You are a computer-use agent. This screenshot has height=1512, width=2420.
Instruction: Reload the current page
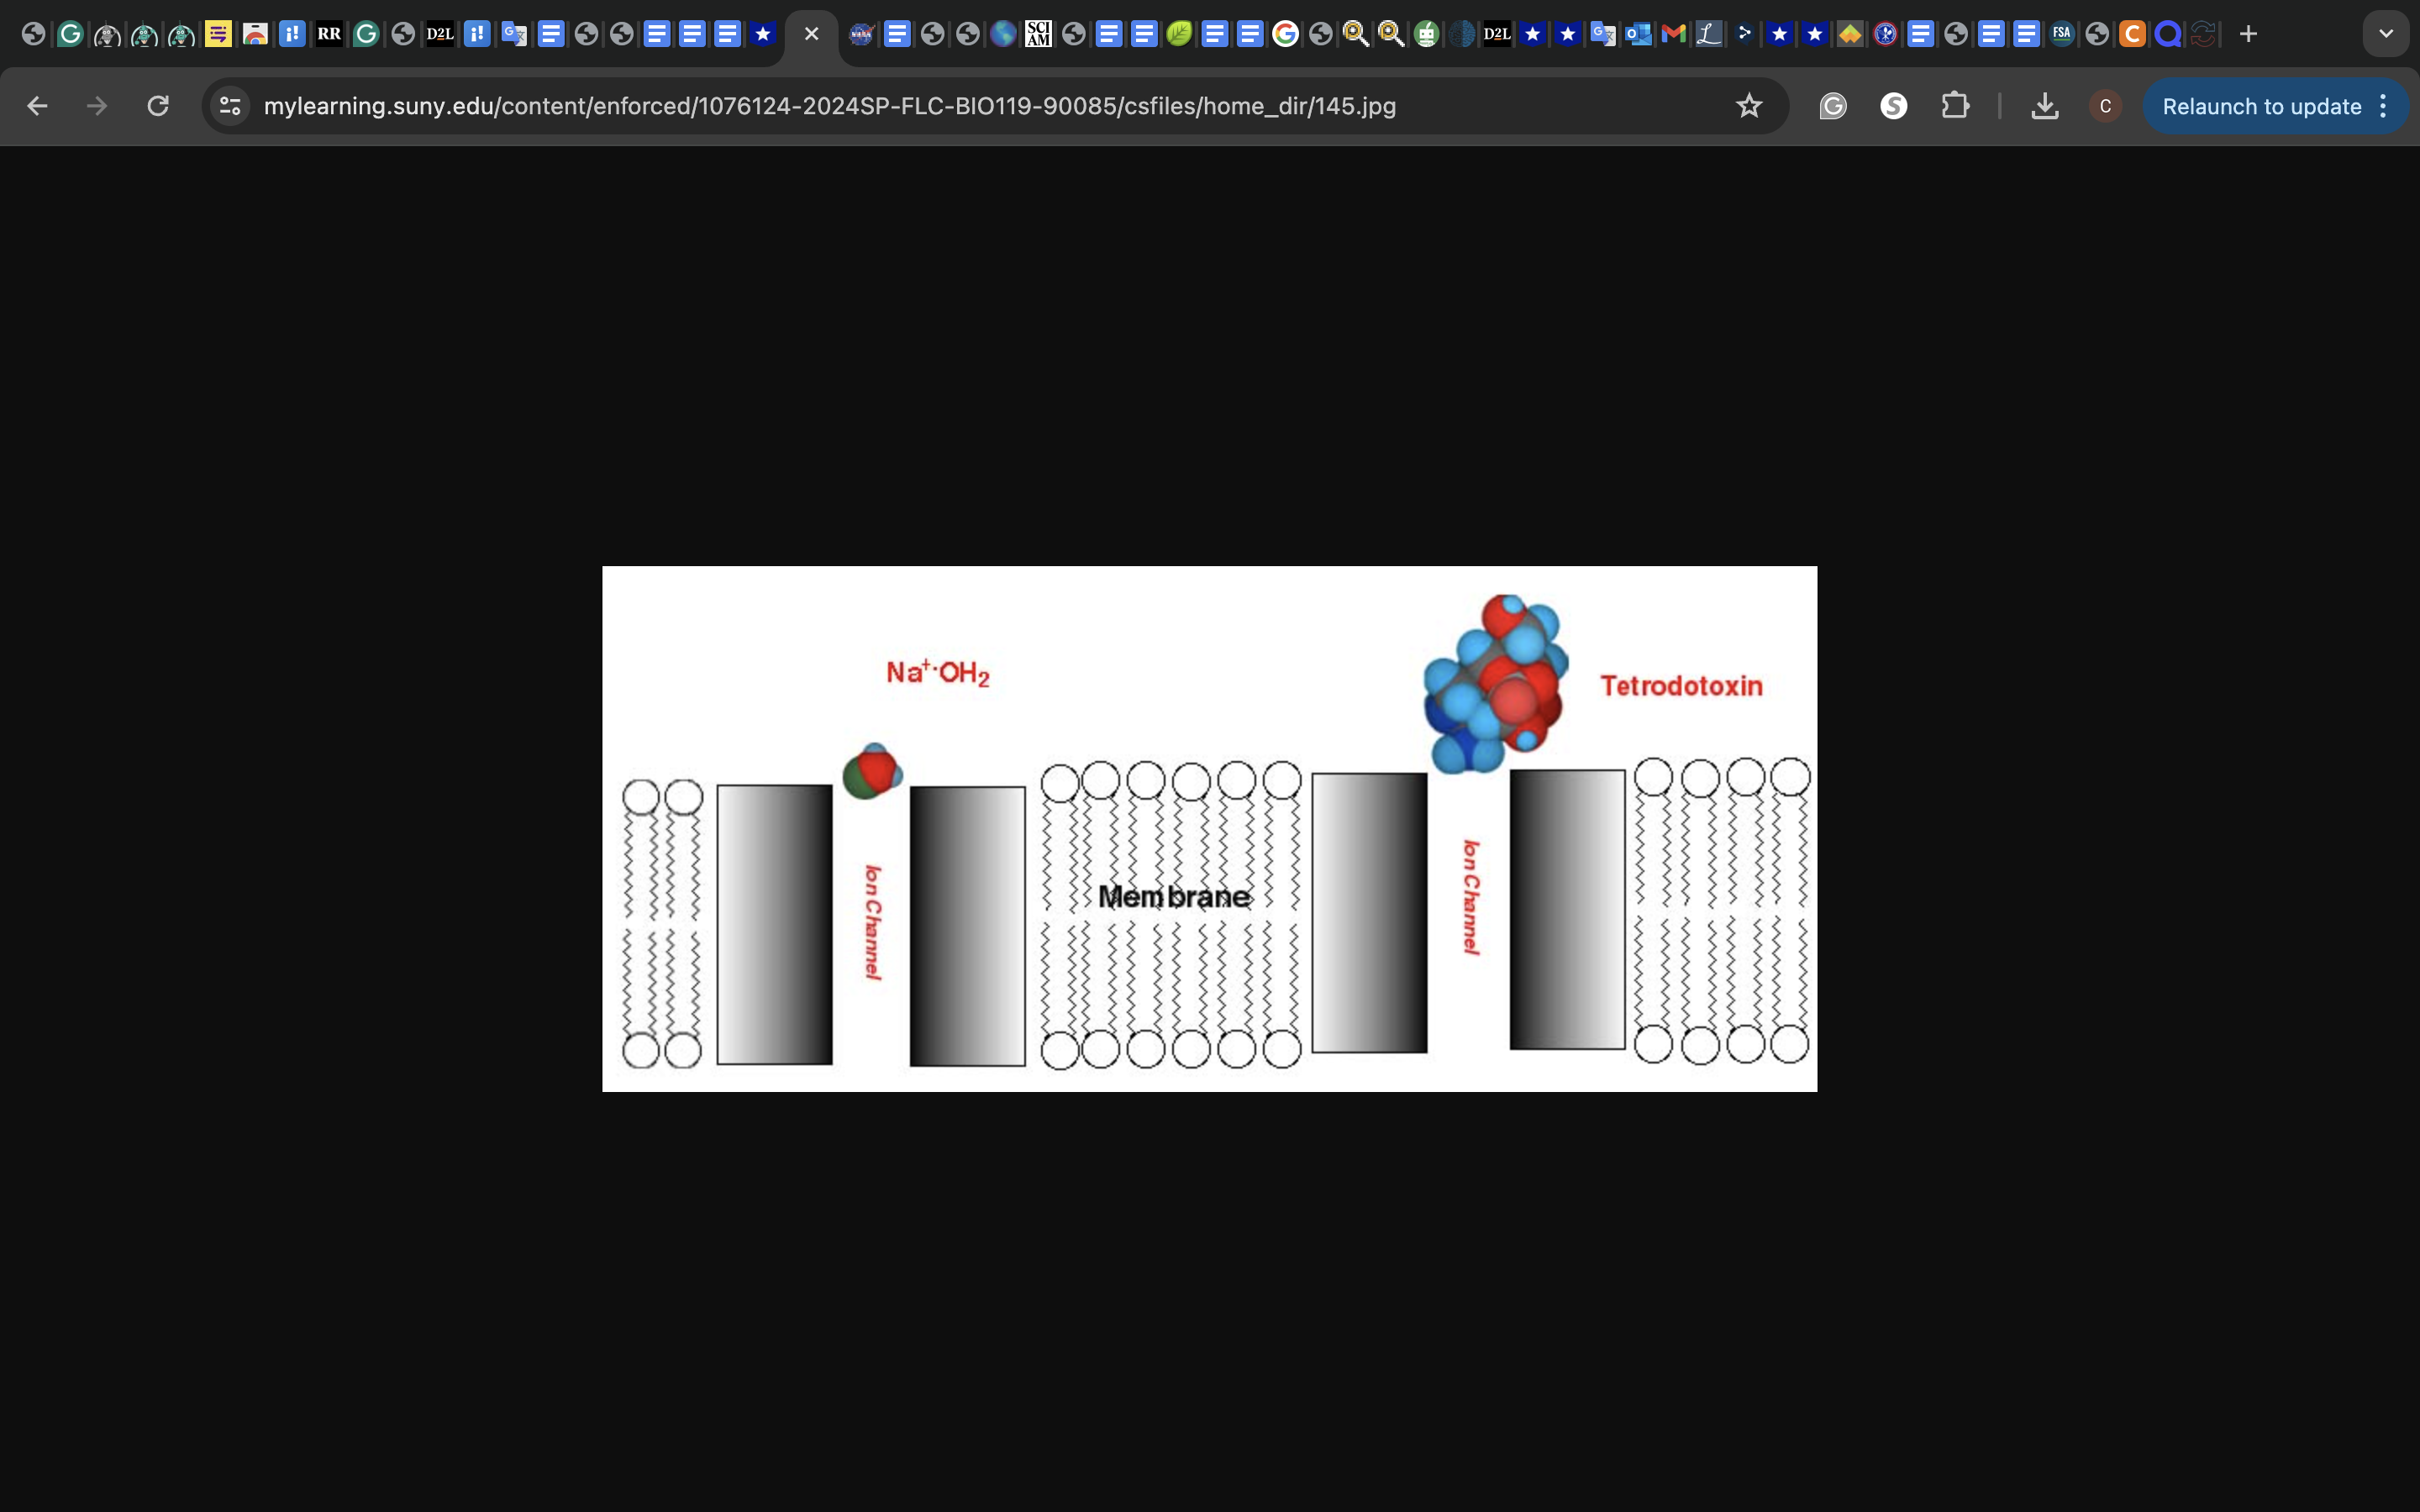tap(158, 106)
